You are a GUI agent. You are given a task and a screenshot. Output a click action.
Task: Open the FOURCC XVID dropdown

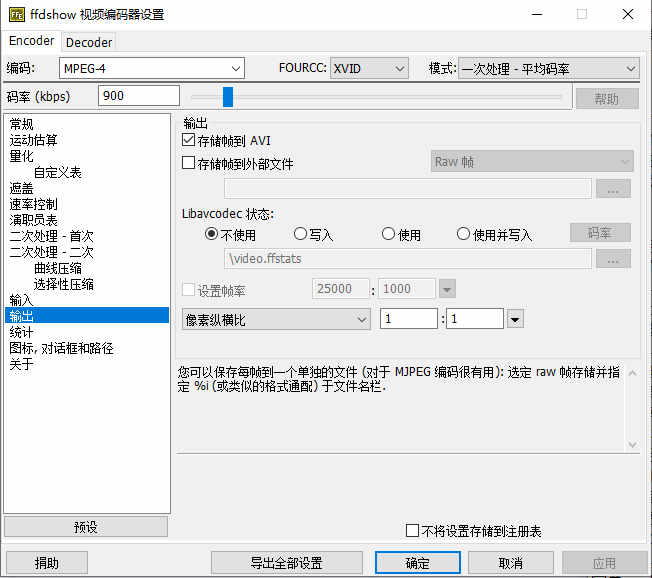pos(369,68)
